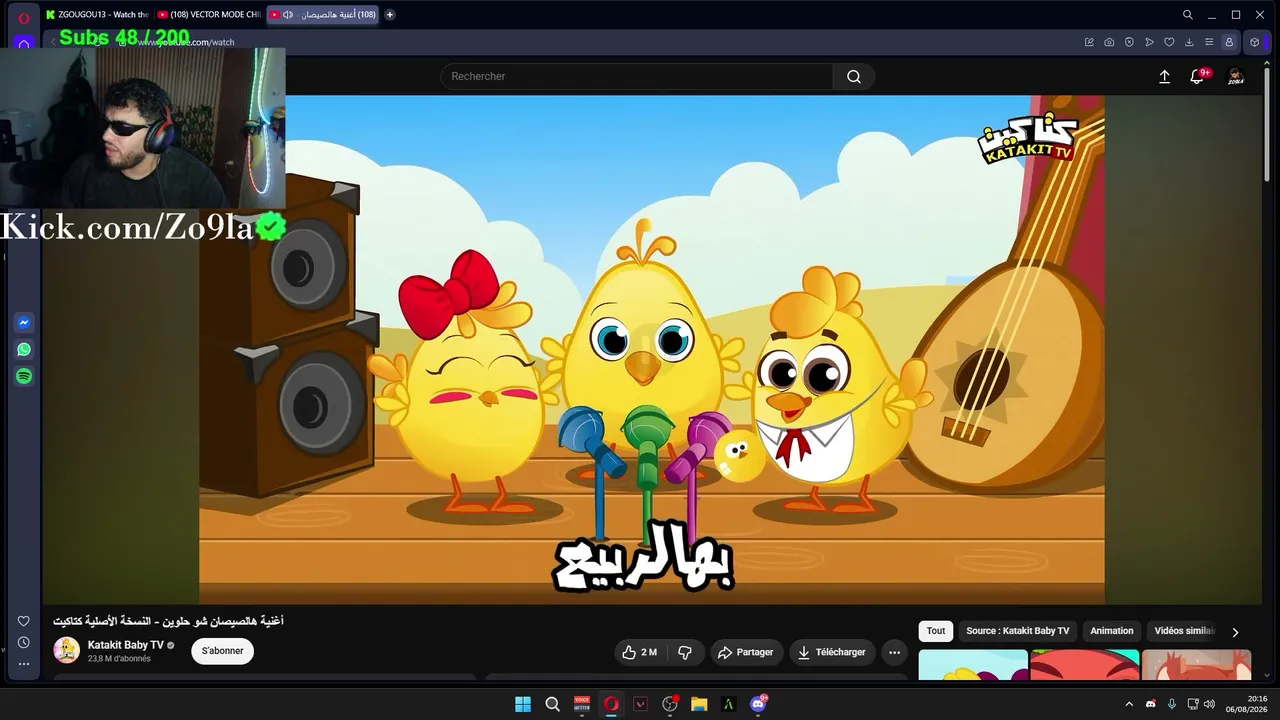Open Opera easy setup sliders icon
The width and height of the screenshot is (1280, 720).
(1209, 42)
